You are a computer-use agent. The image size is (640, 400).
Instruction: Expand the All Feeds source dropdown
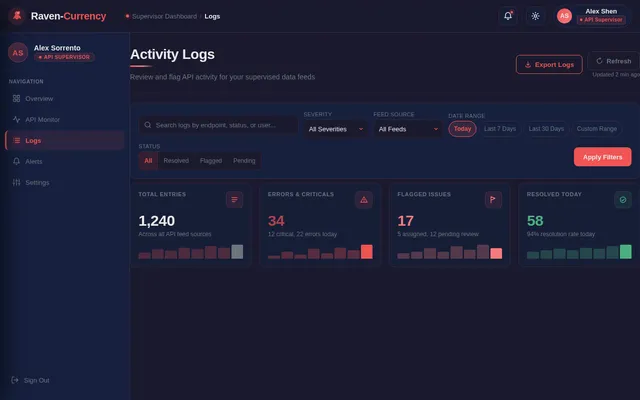(x=407, y=129)
